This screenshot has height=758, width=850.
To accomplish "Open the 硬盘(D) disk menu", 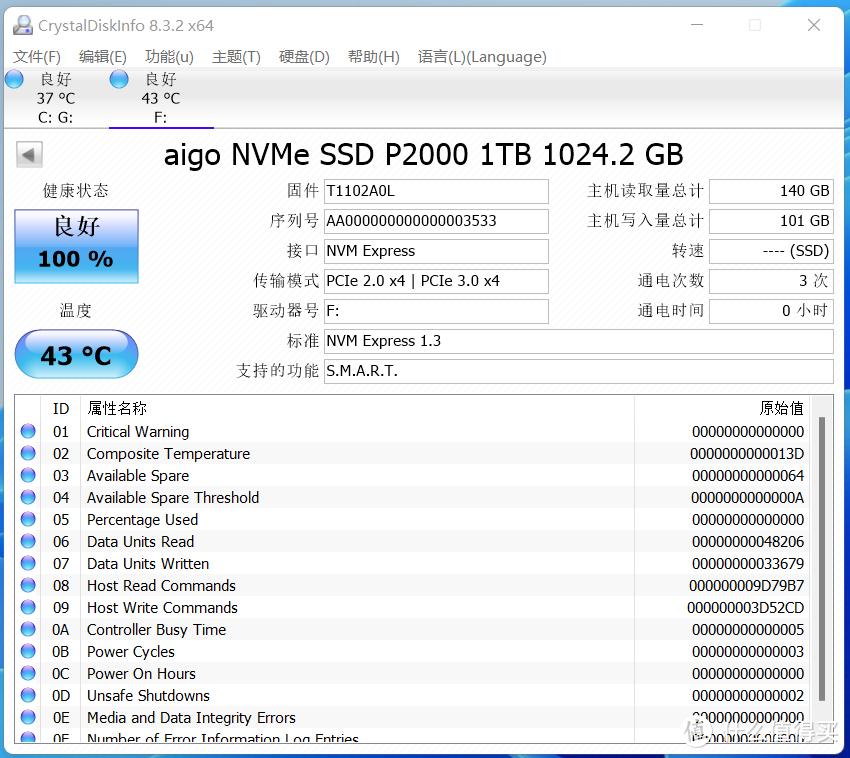I will pos(303,57).
